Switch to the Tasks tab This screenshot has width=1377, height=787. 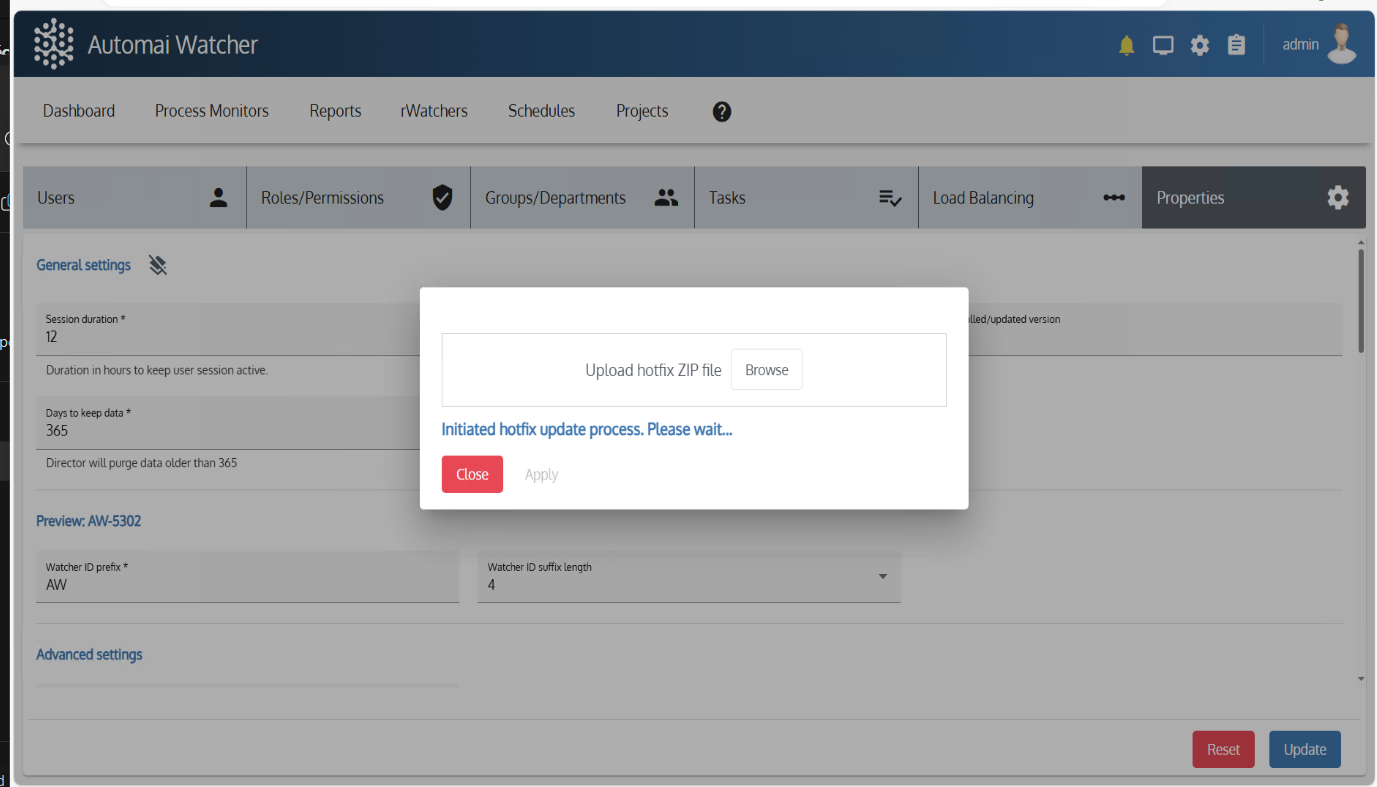806,198
